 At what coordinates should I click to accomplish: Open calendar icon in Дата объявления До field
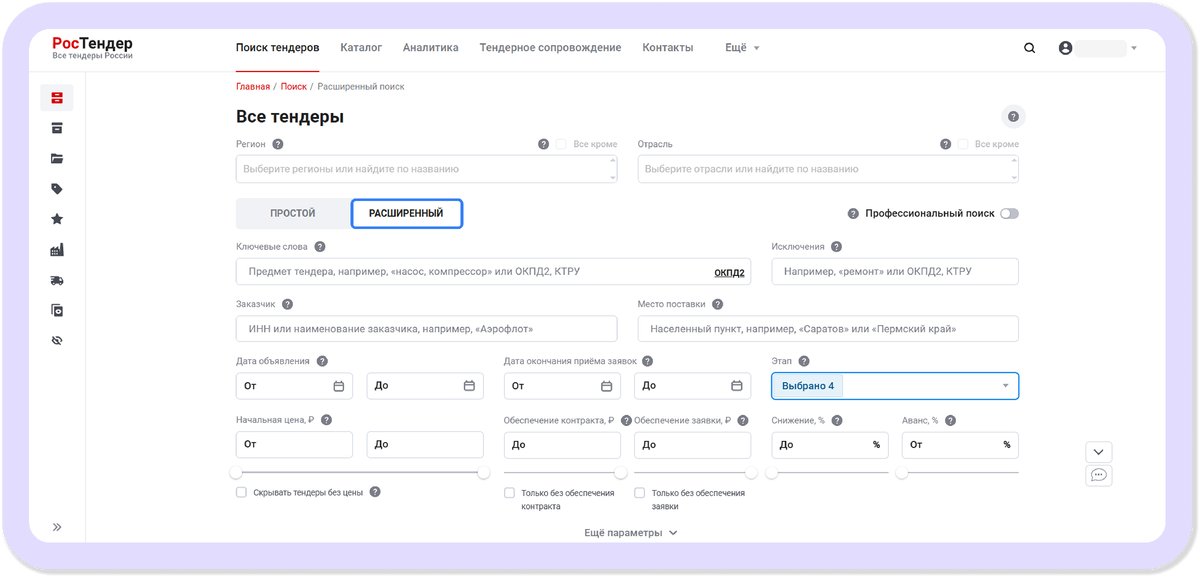click(x=469, y=386)
